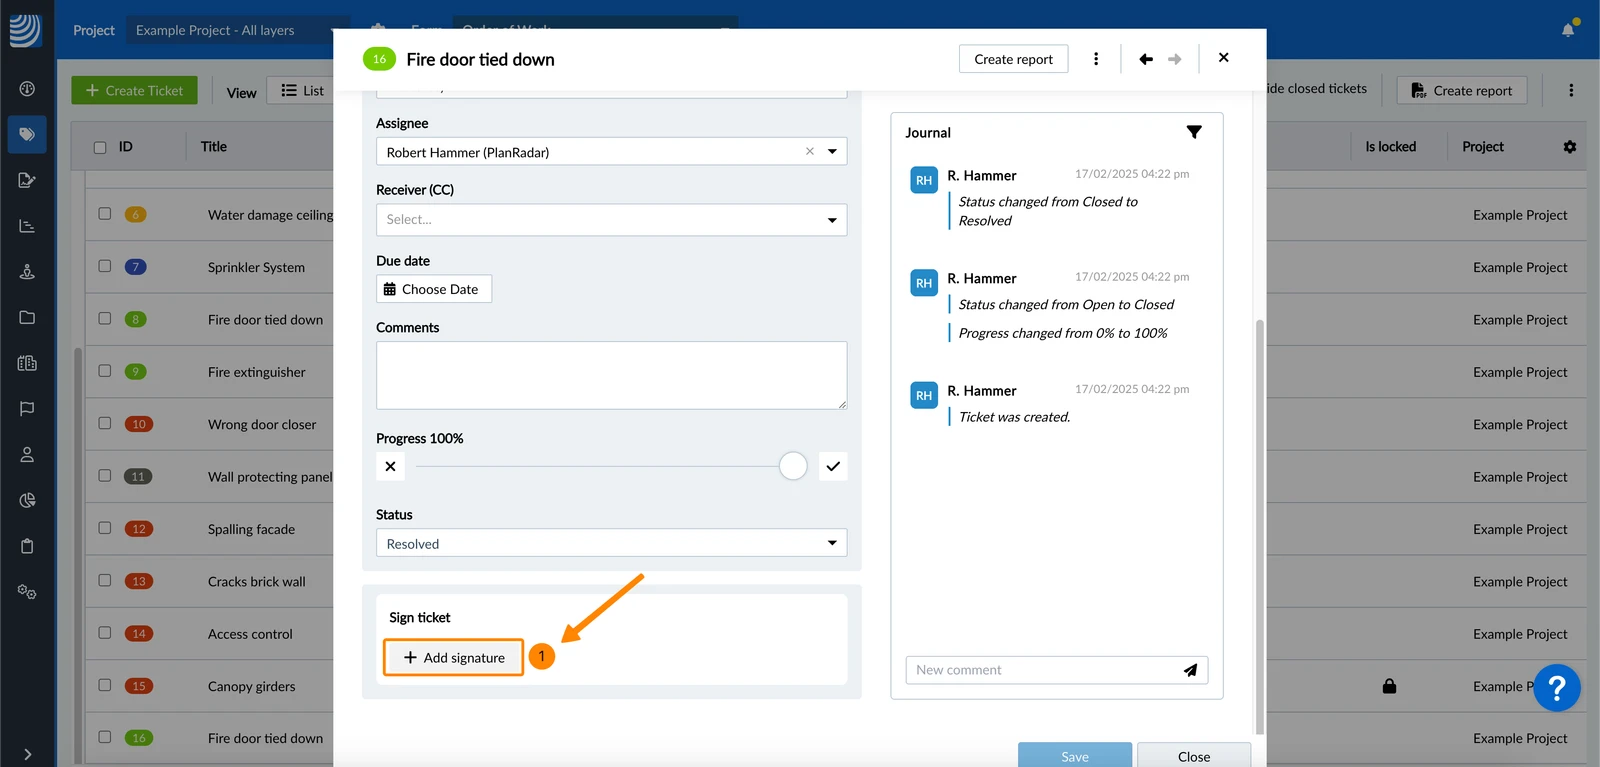The image size is (1600, 767).
Task: Tick checkbox for Wrong door closer row
Action: click(105, 423)
